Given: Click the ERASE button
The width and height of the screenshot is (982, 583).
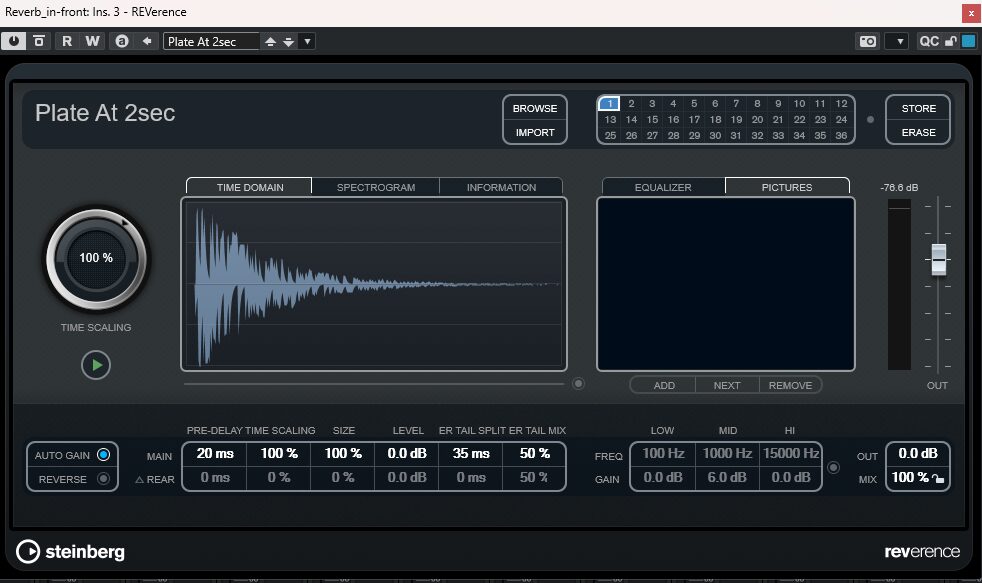Looking at the screenshot, I should click(x=918, y=132).
